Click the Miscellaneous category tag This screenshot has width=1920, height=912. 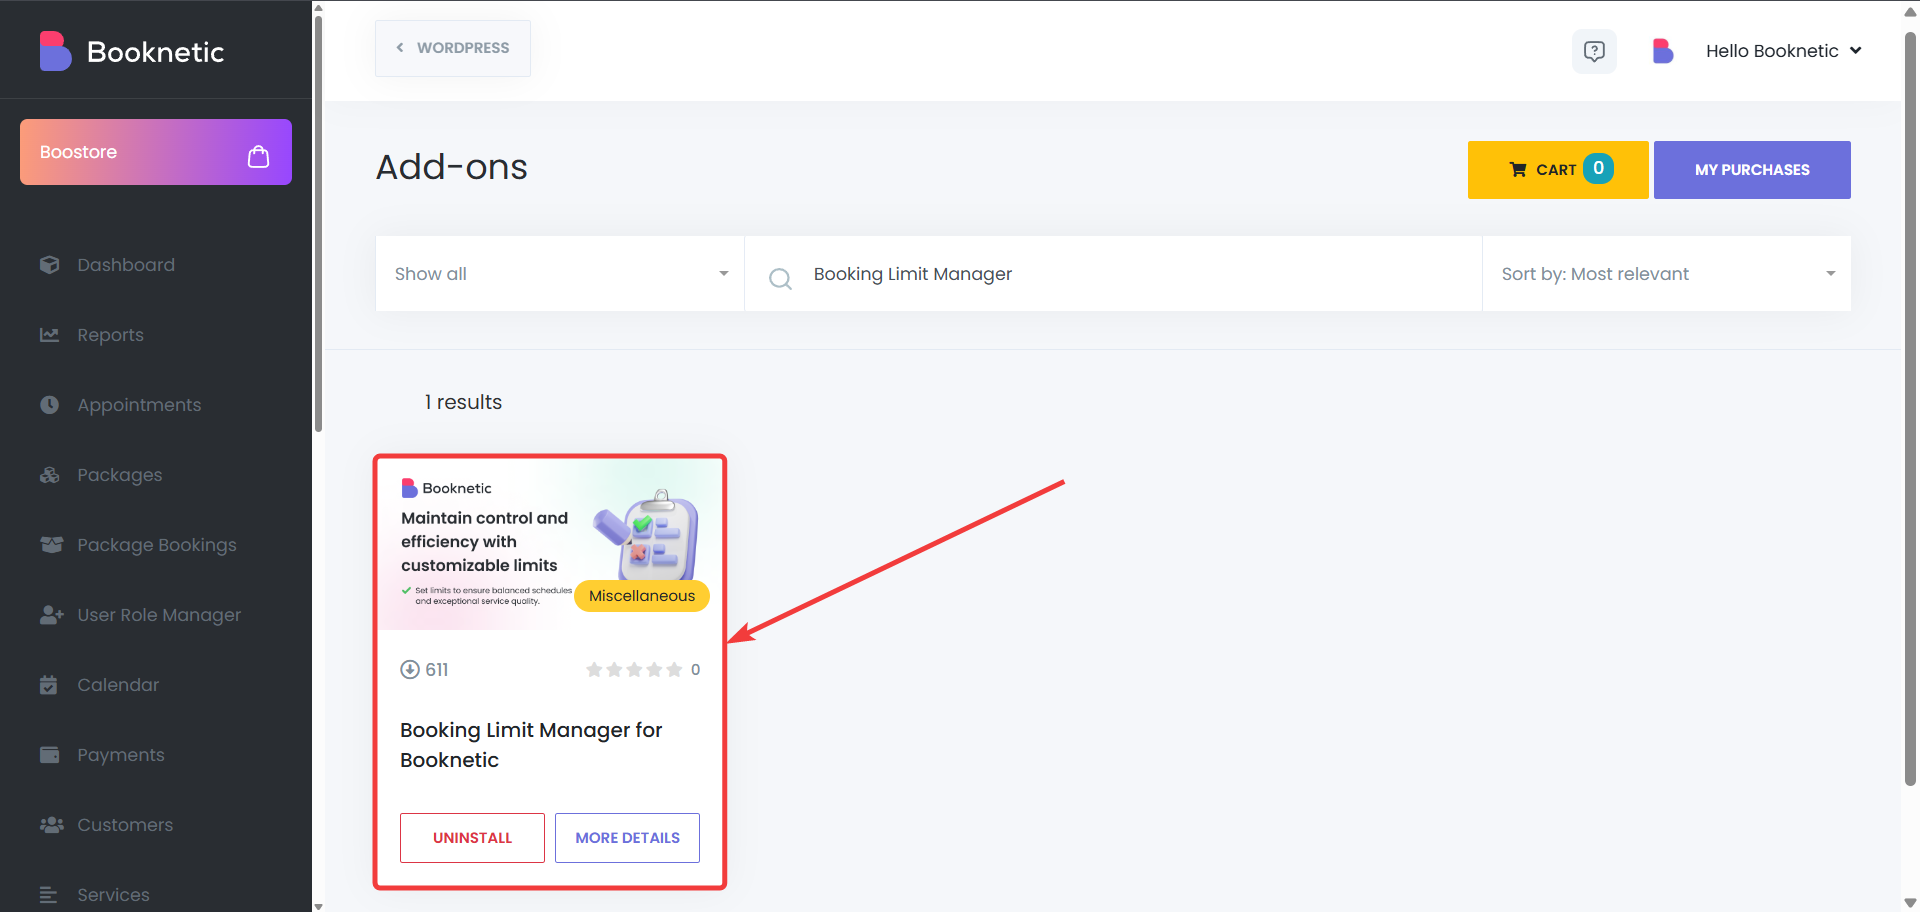642,596
